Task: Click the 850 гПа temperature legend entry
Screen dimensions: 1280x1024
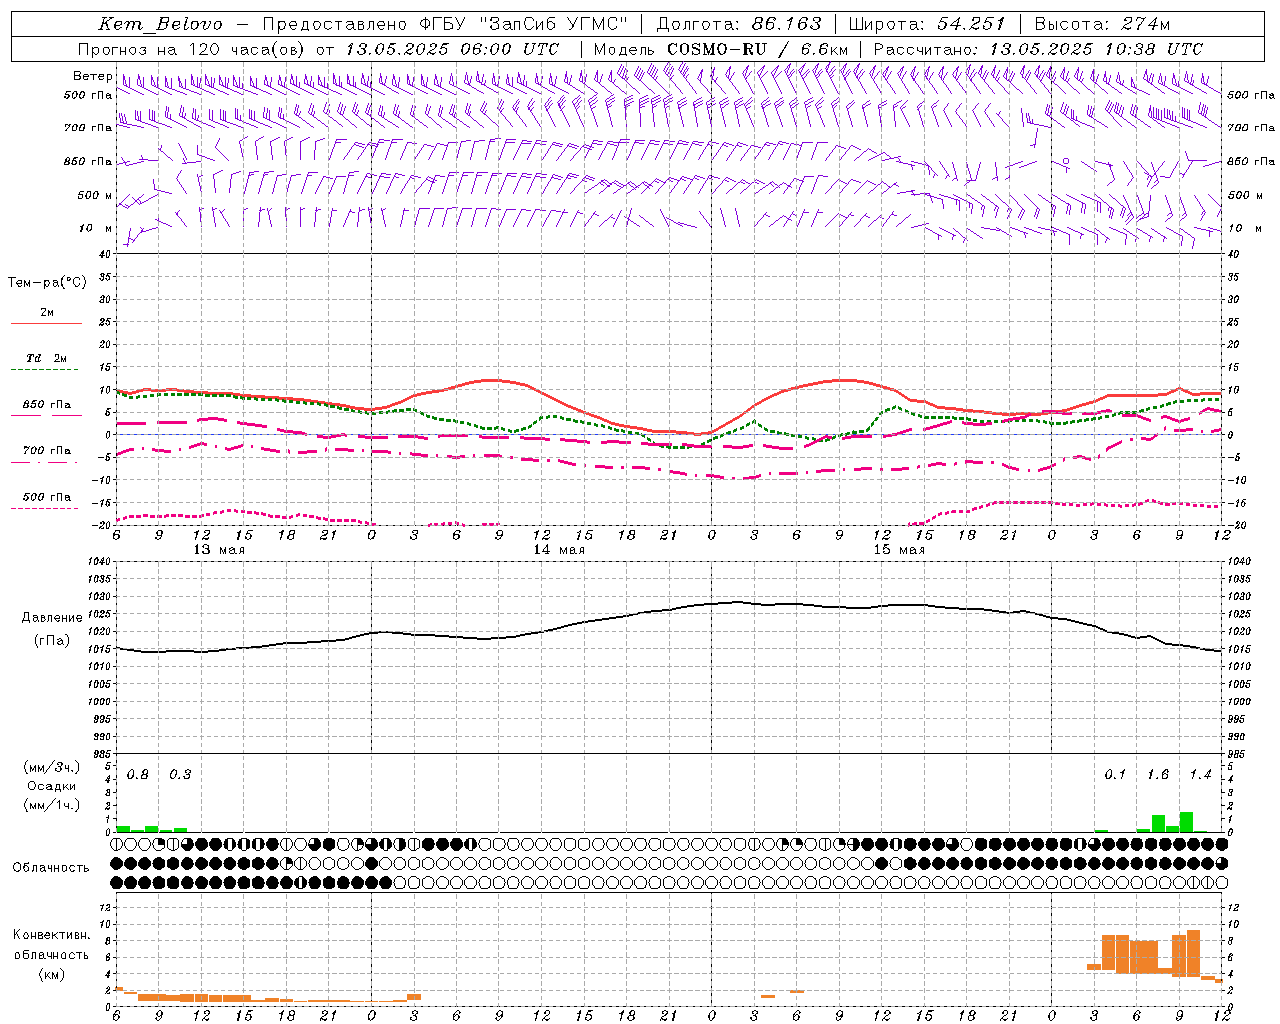Action: click(x=46, y=405)
